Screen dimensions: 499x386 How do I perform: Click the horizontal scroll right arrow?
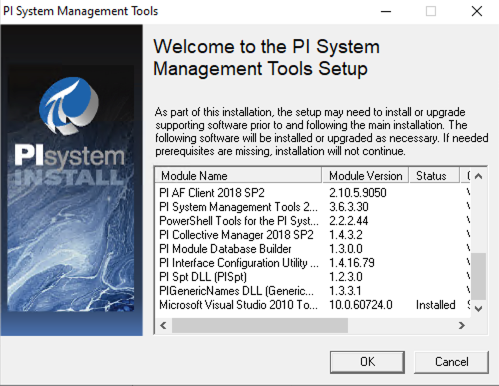click(462, 325)
